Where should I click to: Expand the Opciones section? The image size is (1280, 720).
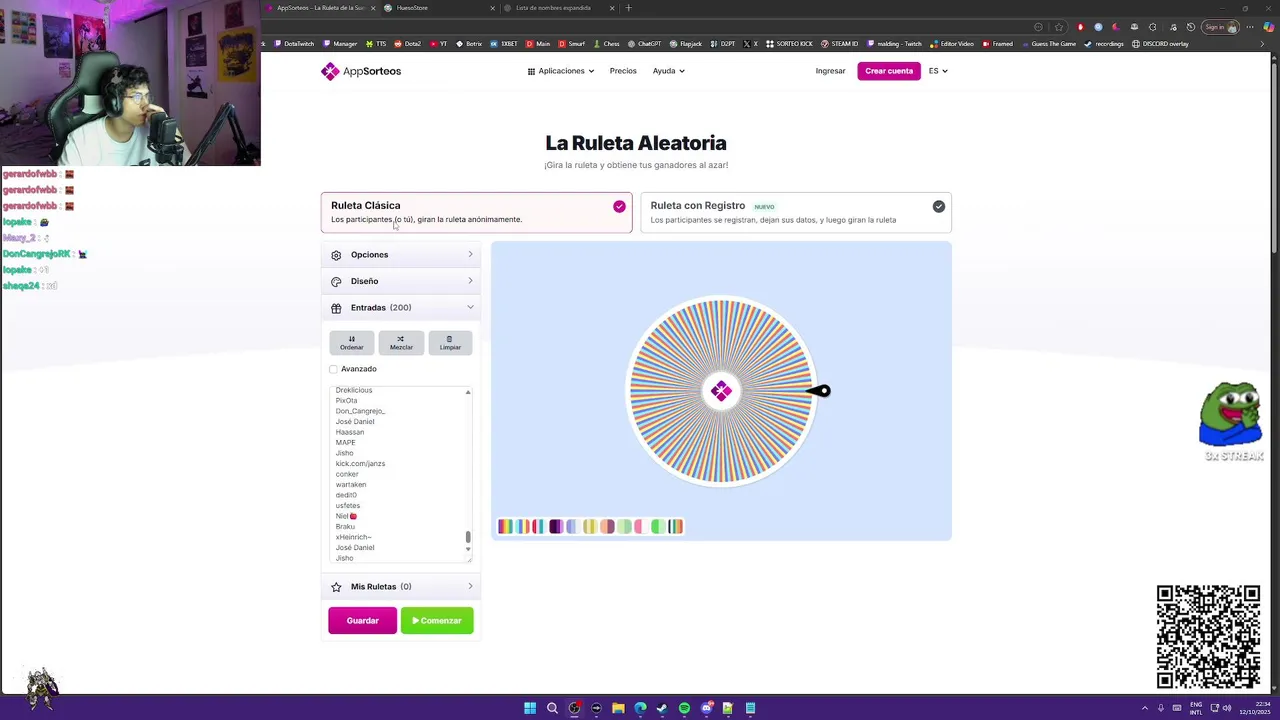point(401,255)
